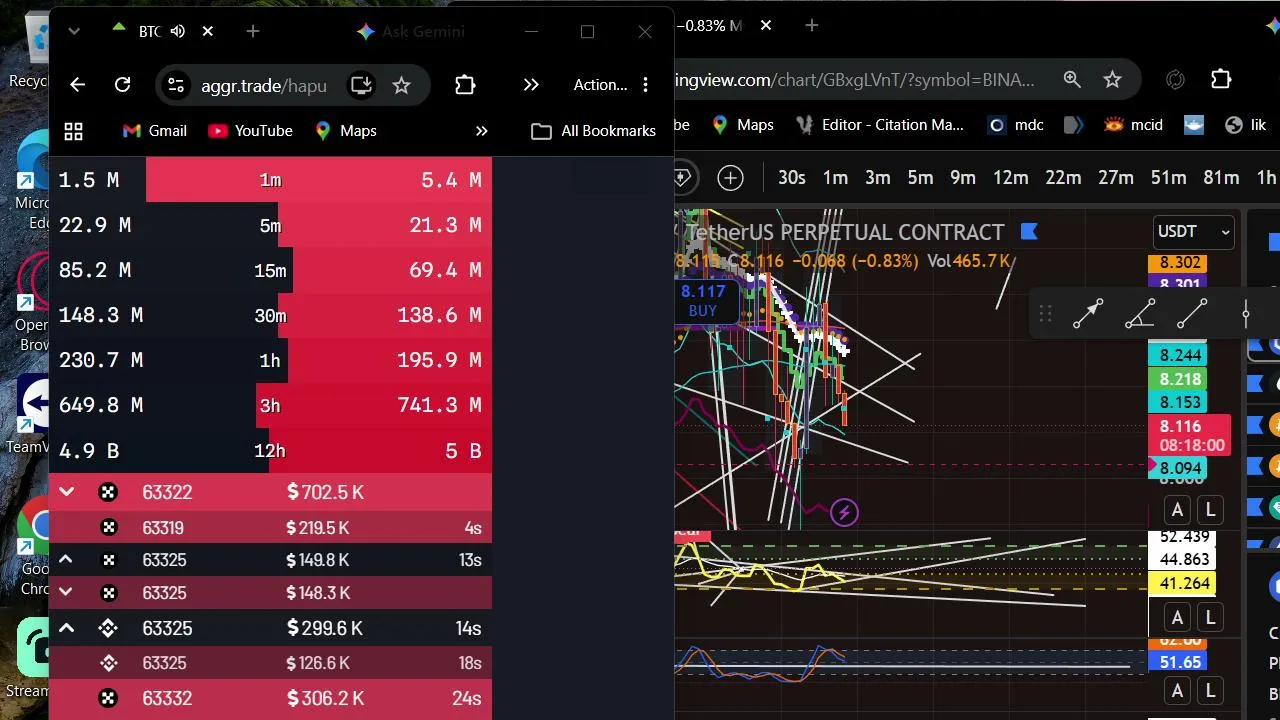Viewport: 1280px width, 720px height.
Task: Switch chart to 5m timeframe
Action: tap(920, 178)
